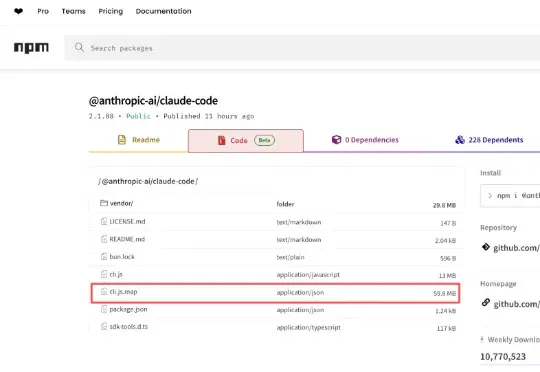Open the bun.lock file

point(122,257)
